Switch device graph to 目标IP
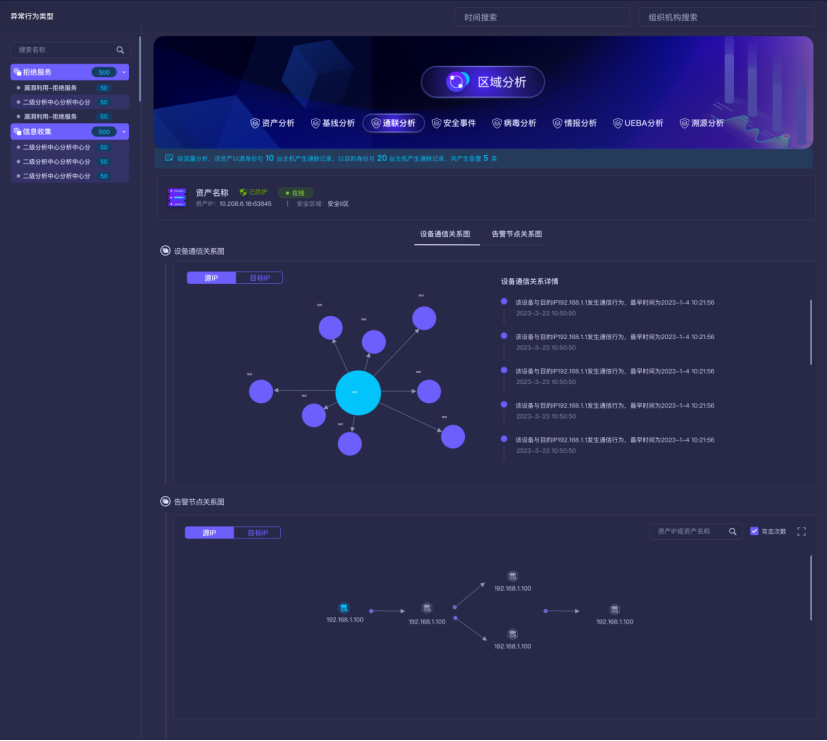Image resolution: width=827 pixels, height=741 pixels. (259, 278)
